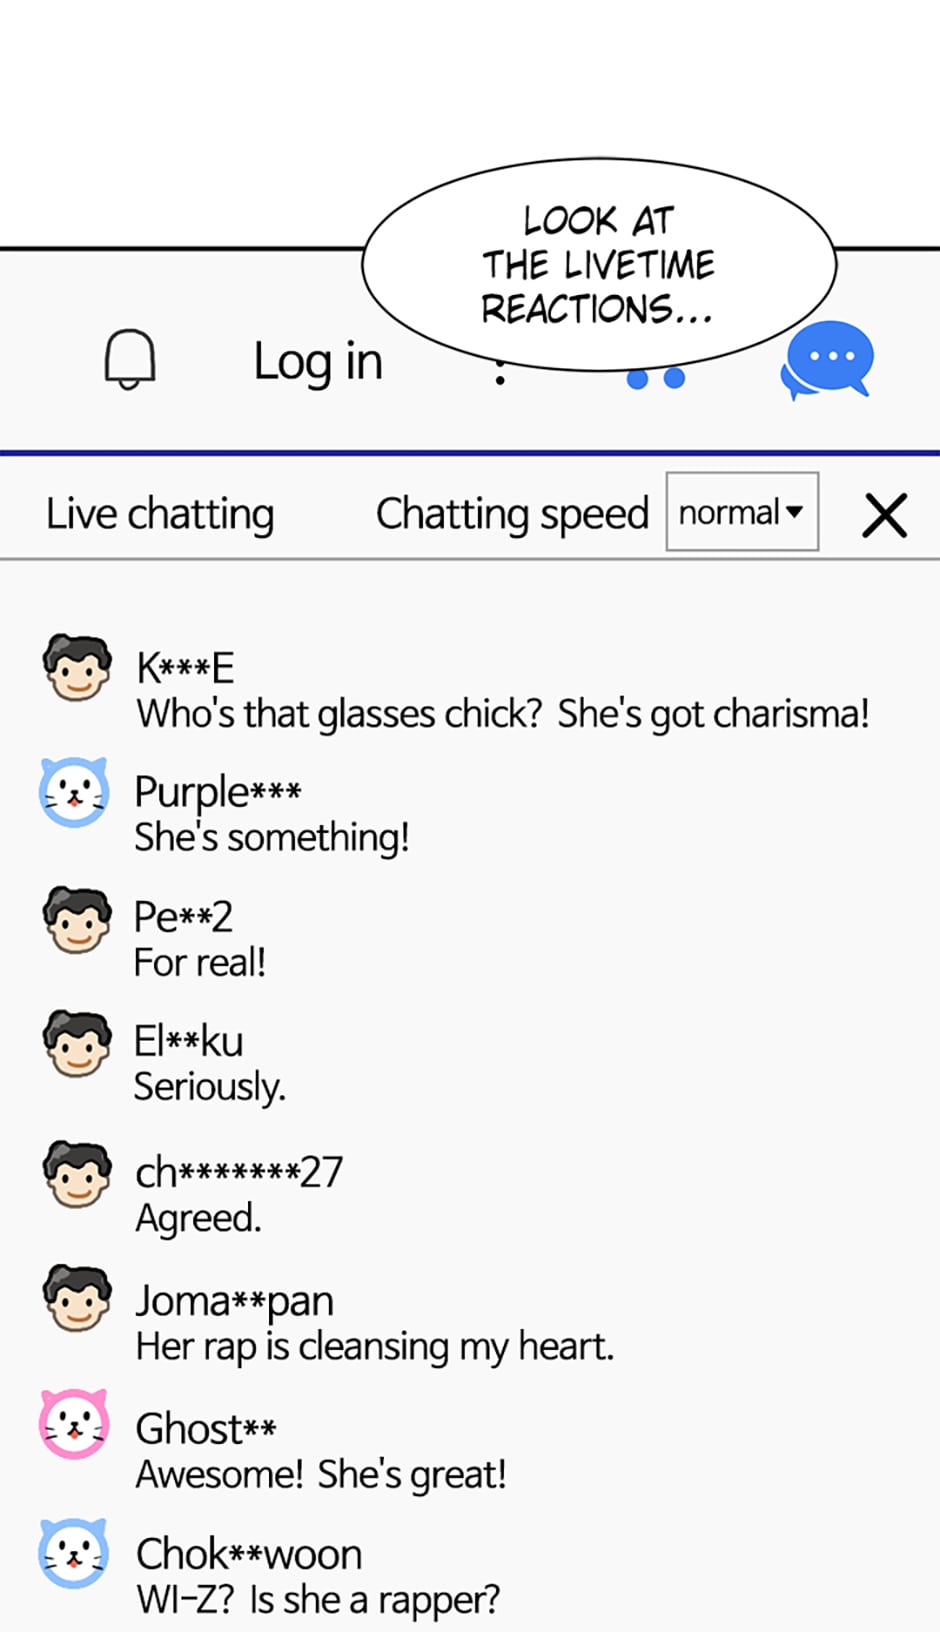Click the notification bell icon
The width and height of the screenshot is (940, 1632).
(x=130, y=359)
